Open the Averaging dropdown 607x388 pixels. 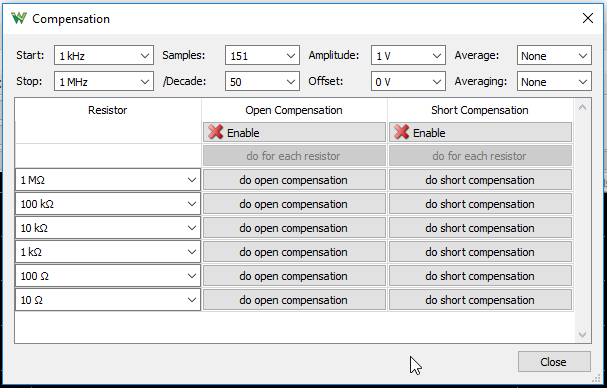coord(554,81)
